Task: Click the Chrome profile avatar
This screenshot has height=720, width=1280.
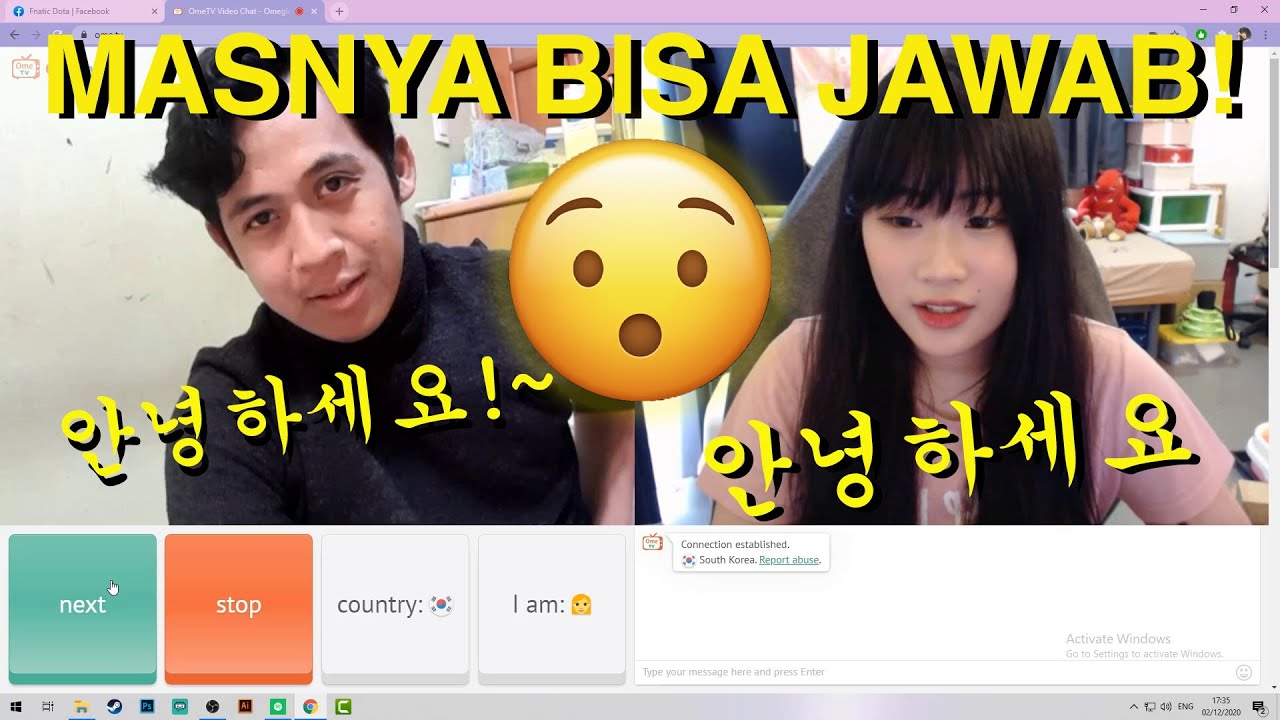Action: pyautogui.click(x=1244, y=34)
